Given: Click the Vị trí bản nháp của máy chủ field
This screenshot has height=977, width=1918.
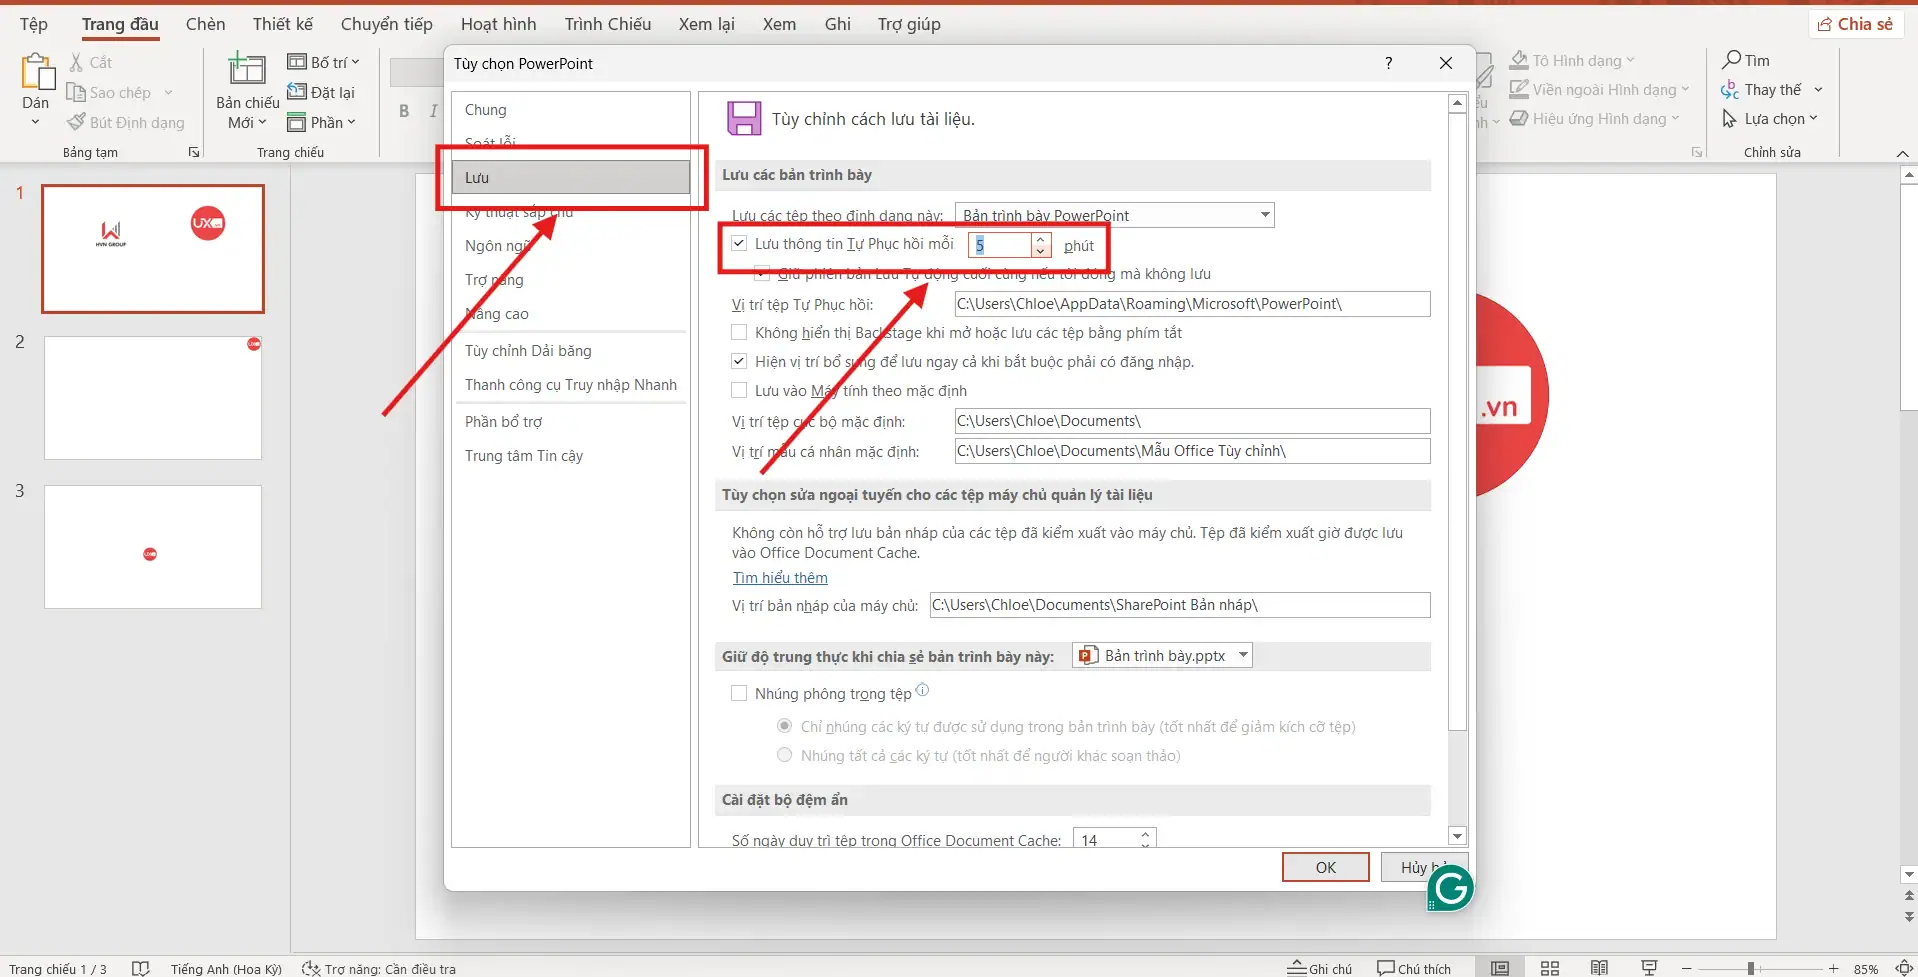Looking at the screenshot, I should [x=1180, y=605].
